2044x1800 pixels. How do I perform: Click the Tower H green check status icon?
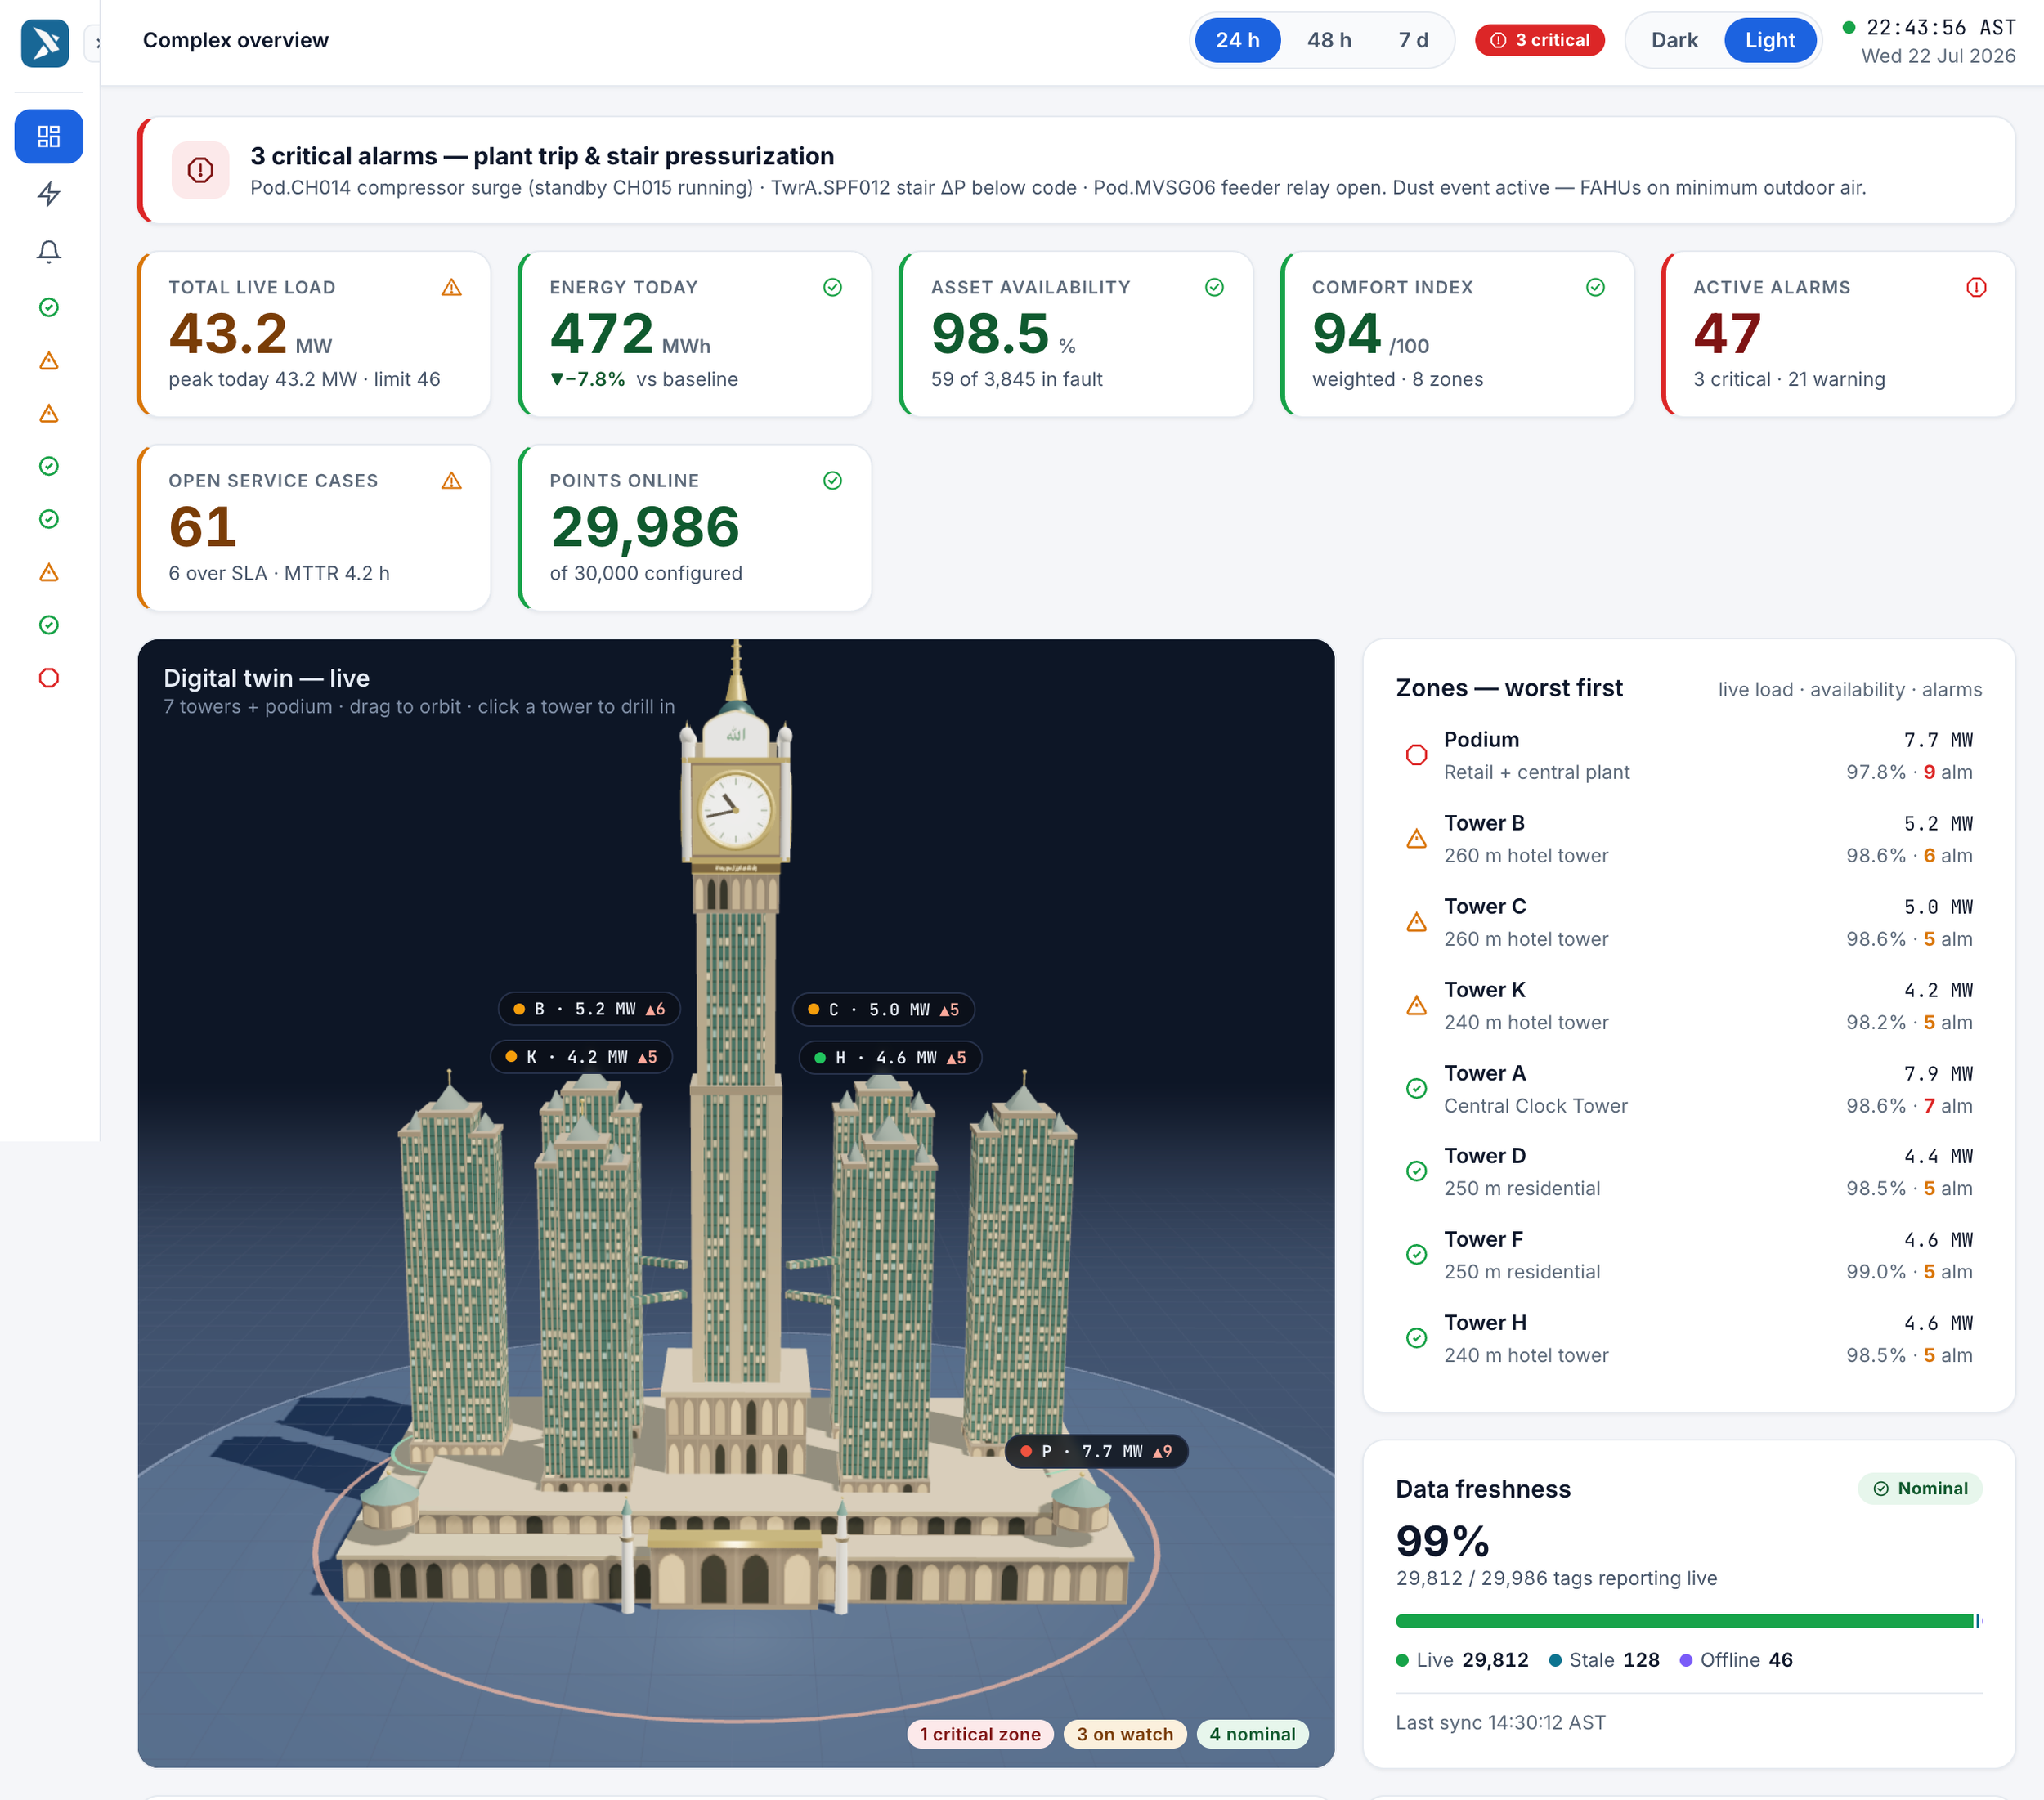coord(1417,1338)
